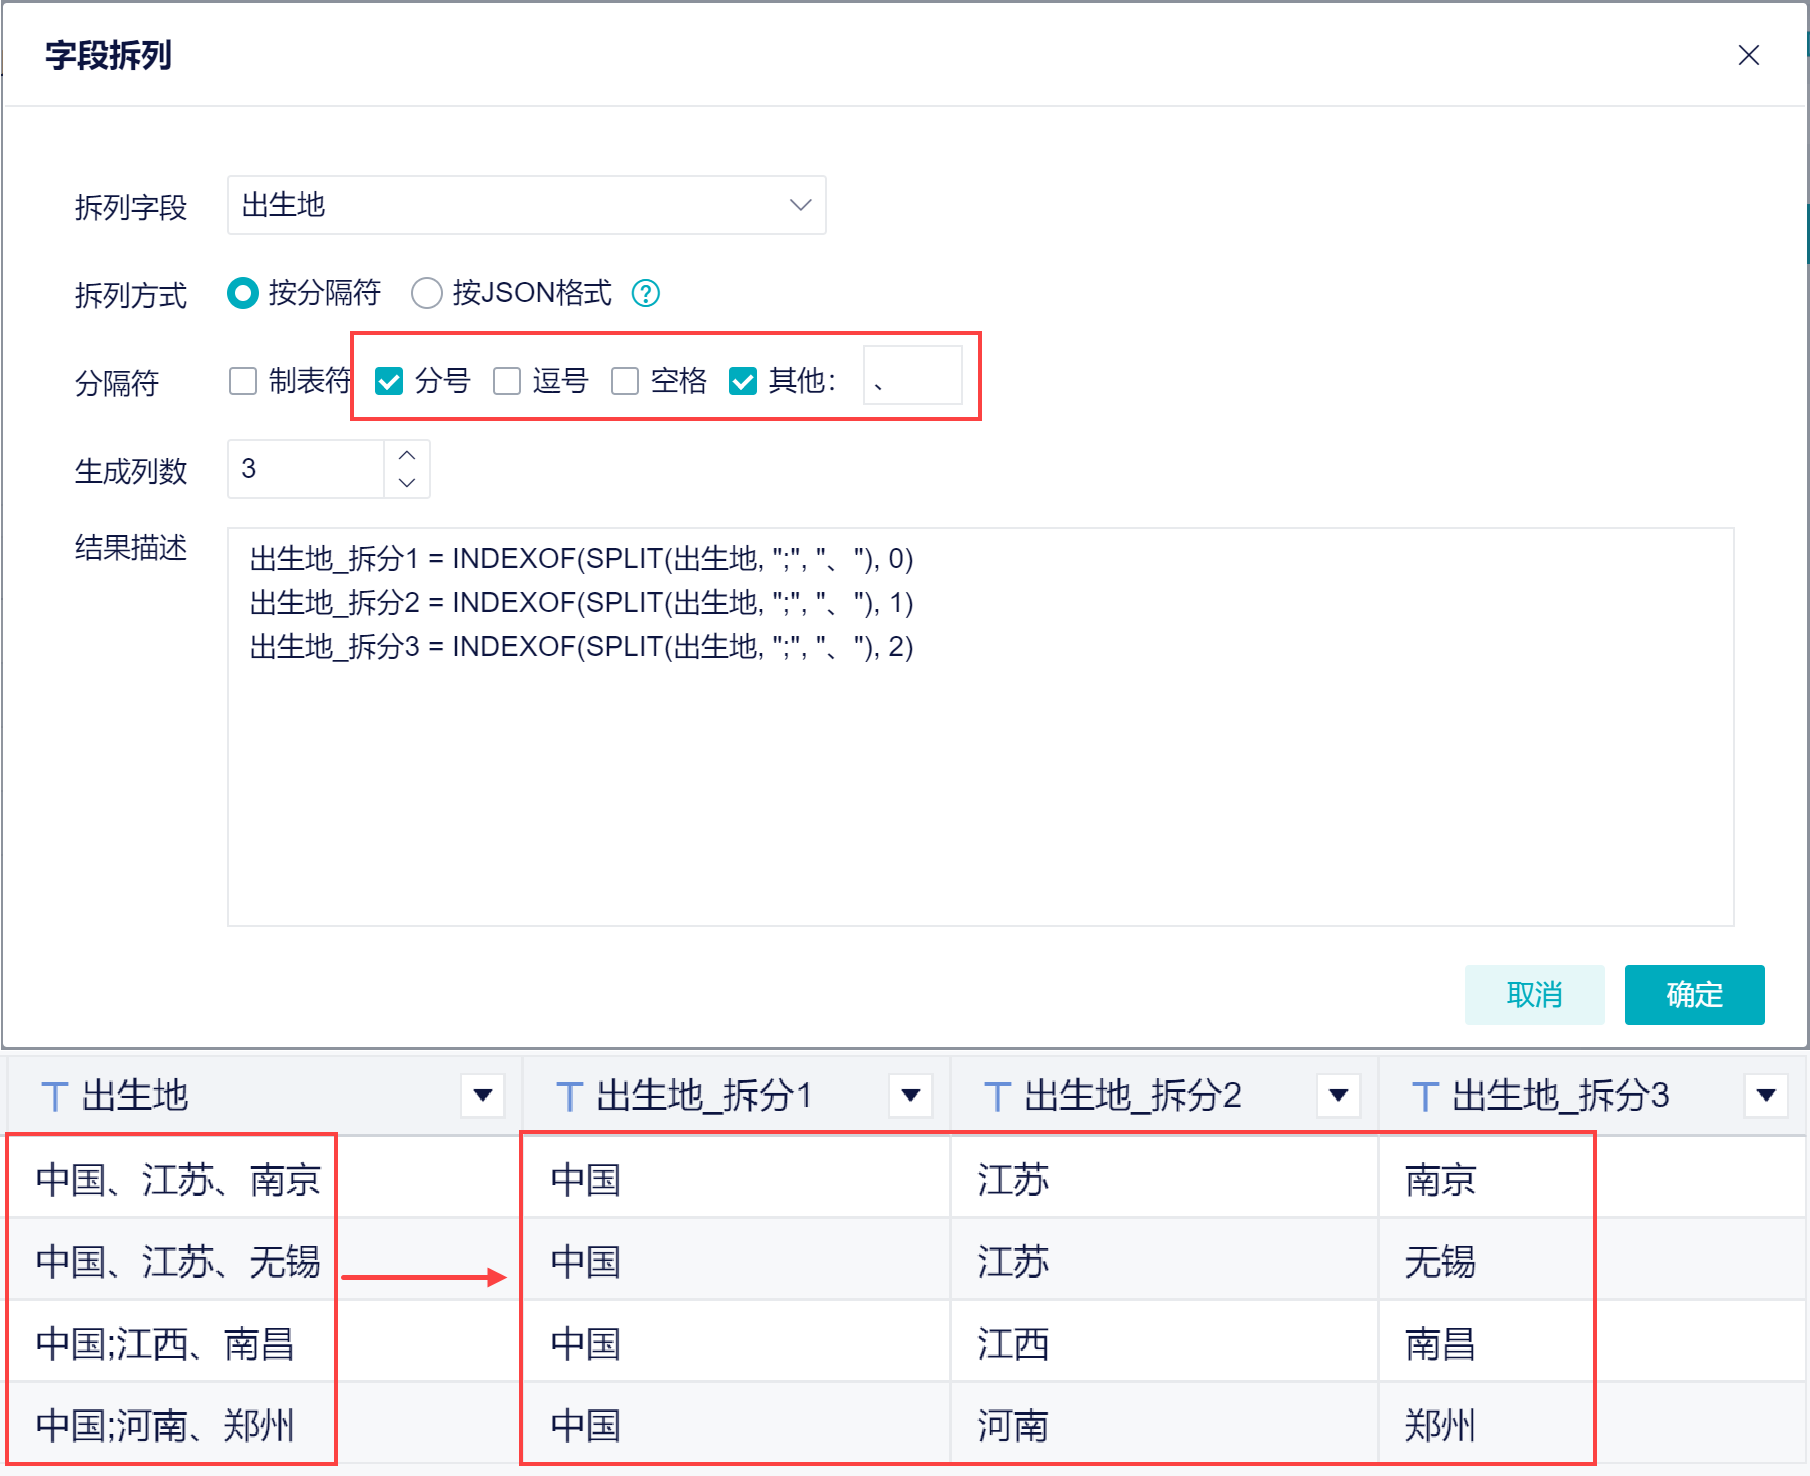
Task: Enable the 制表符 delimiter checkbox
Action: [243, 381]
